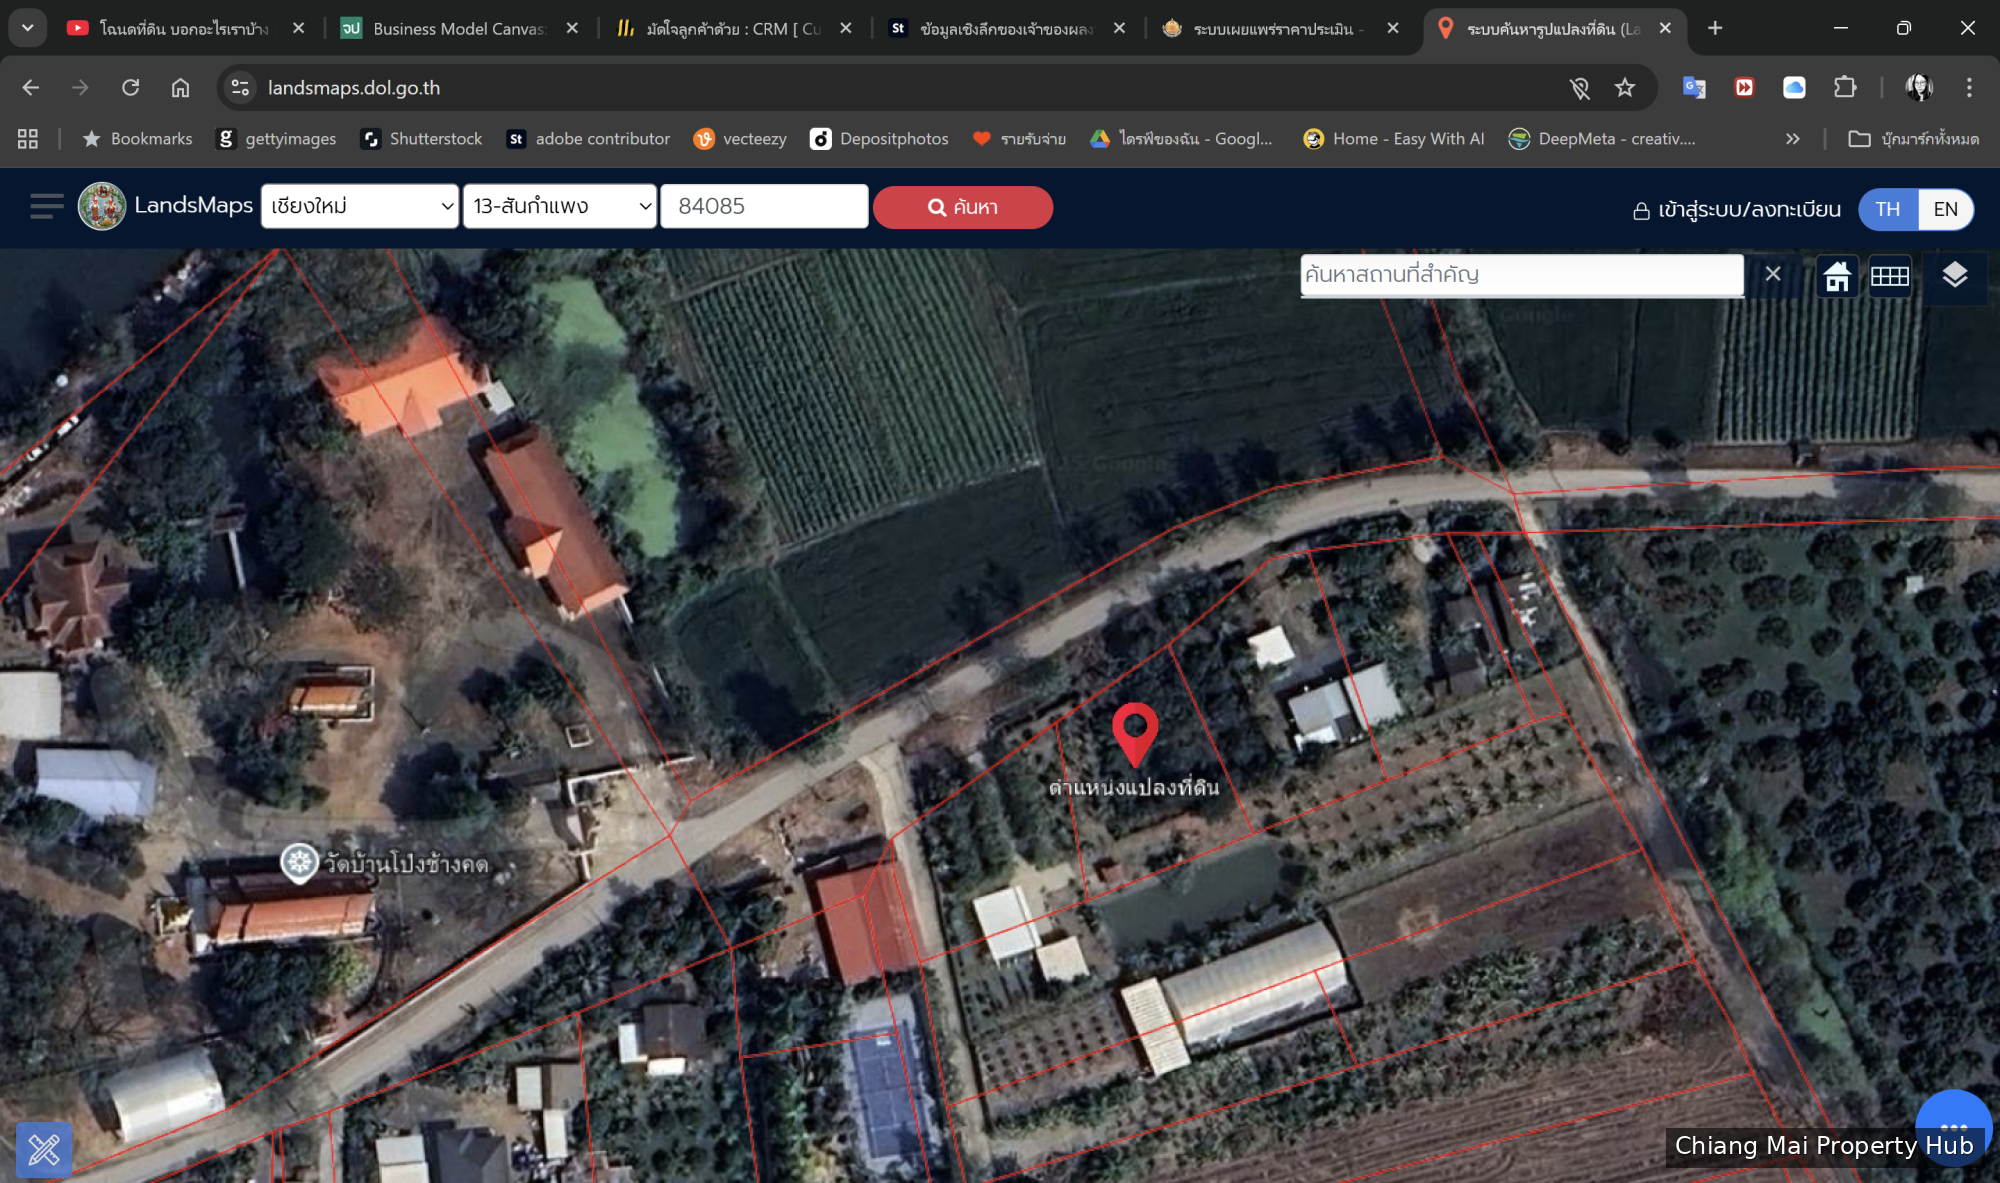The height and width of the screenshot is (1183, 2000).
Task: Open the LandsMaps hamburger menu
Action: 46,207
